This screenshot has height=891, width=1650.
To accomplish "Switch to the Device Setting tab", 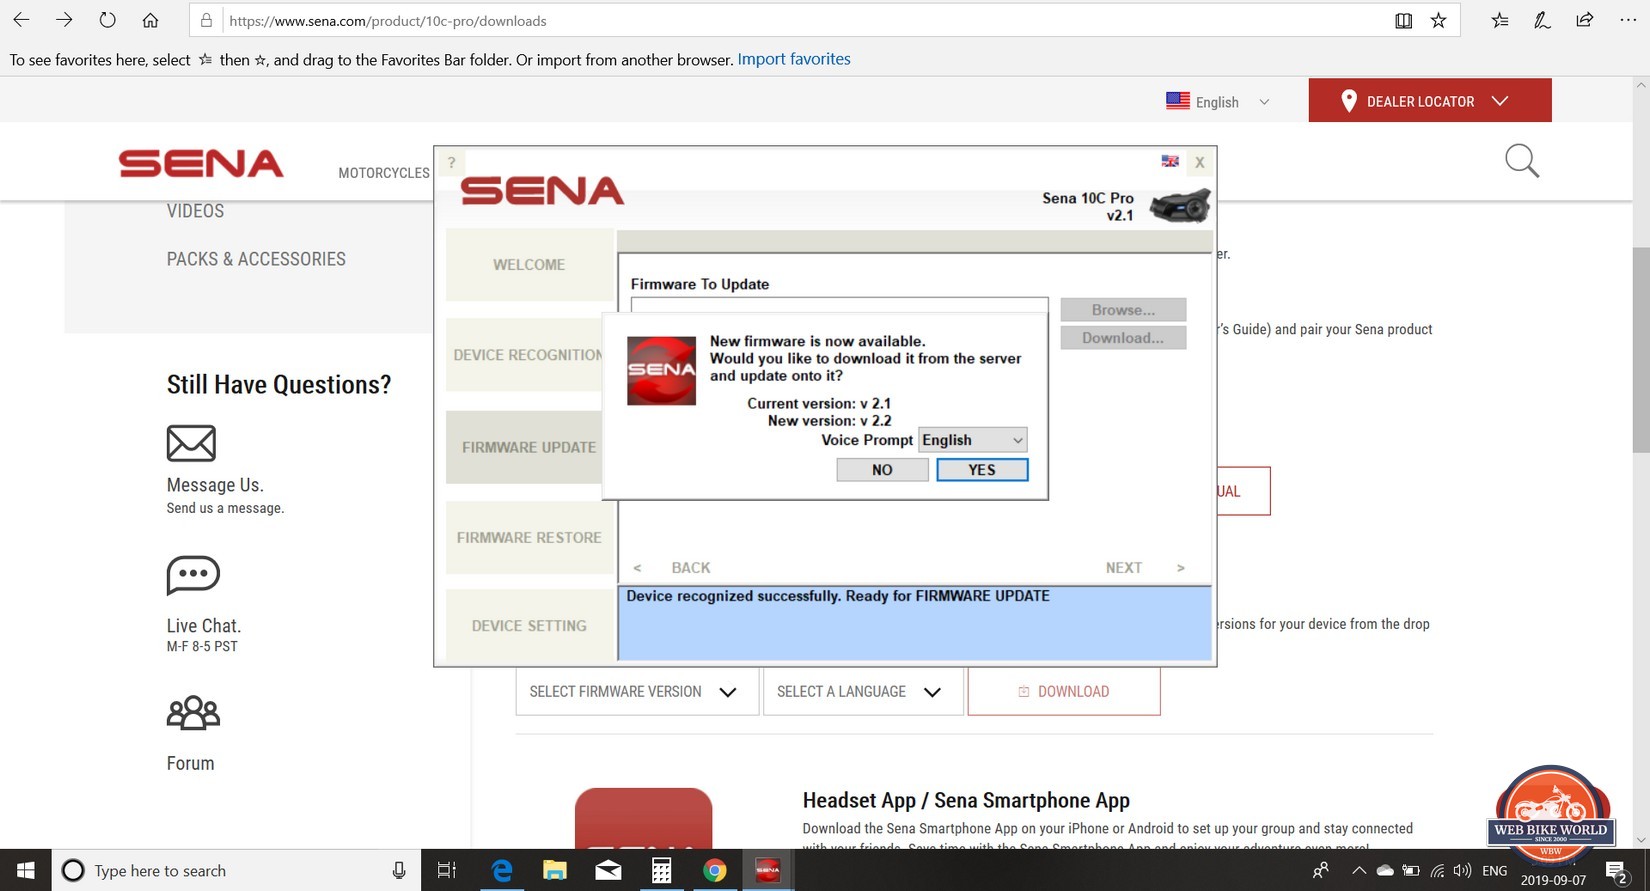I will pyautogui.click(x=529, y=626).
